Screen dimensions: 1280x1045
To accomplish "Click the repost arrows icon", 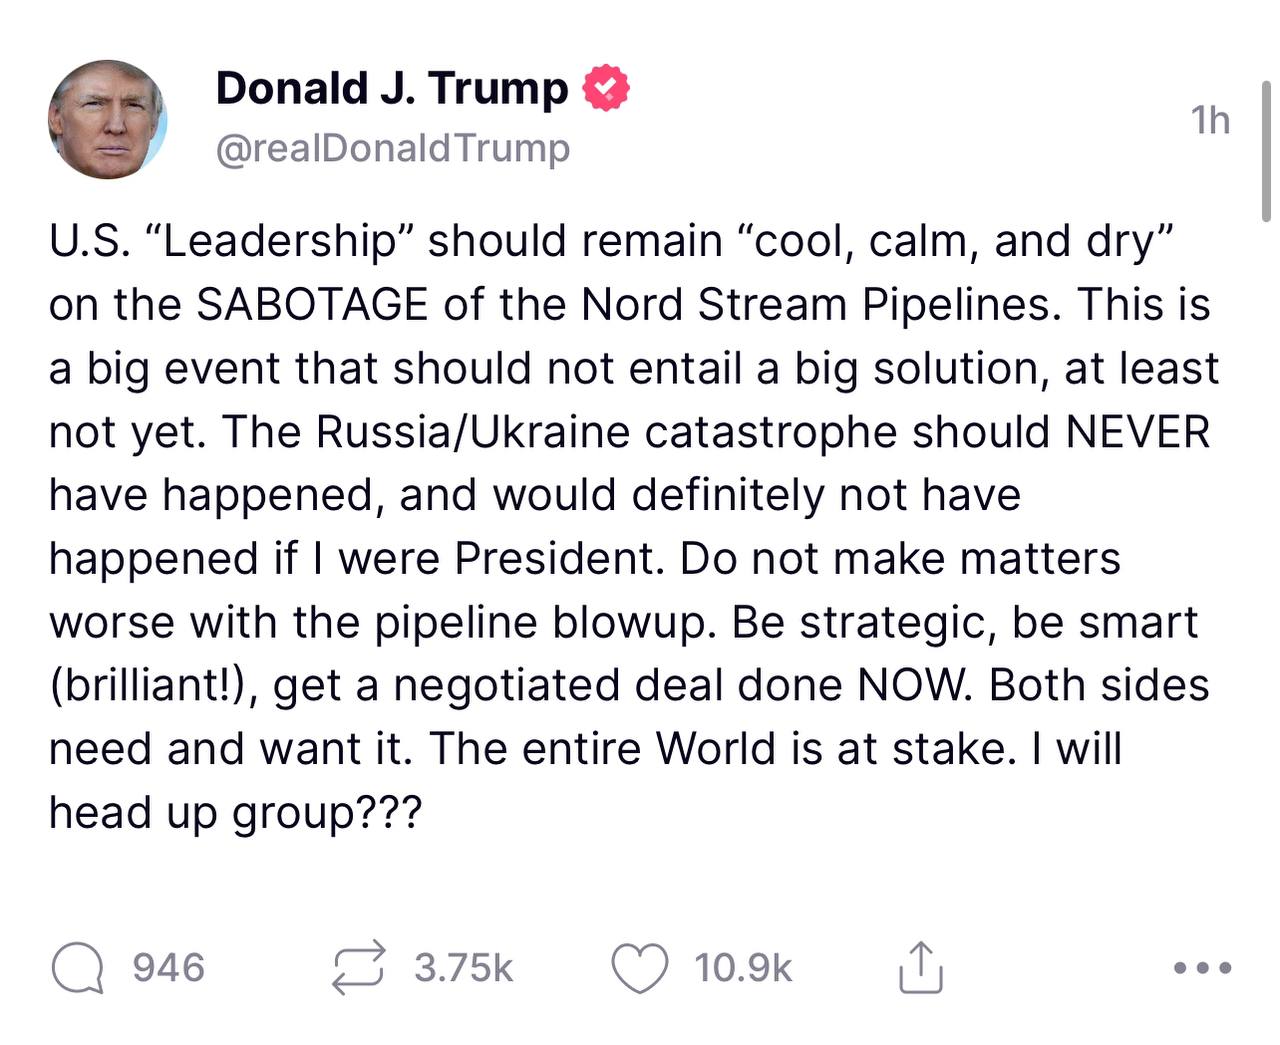I will [x=359, y=968].
